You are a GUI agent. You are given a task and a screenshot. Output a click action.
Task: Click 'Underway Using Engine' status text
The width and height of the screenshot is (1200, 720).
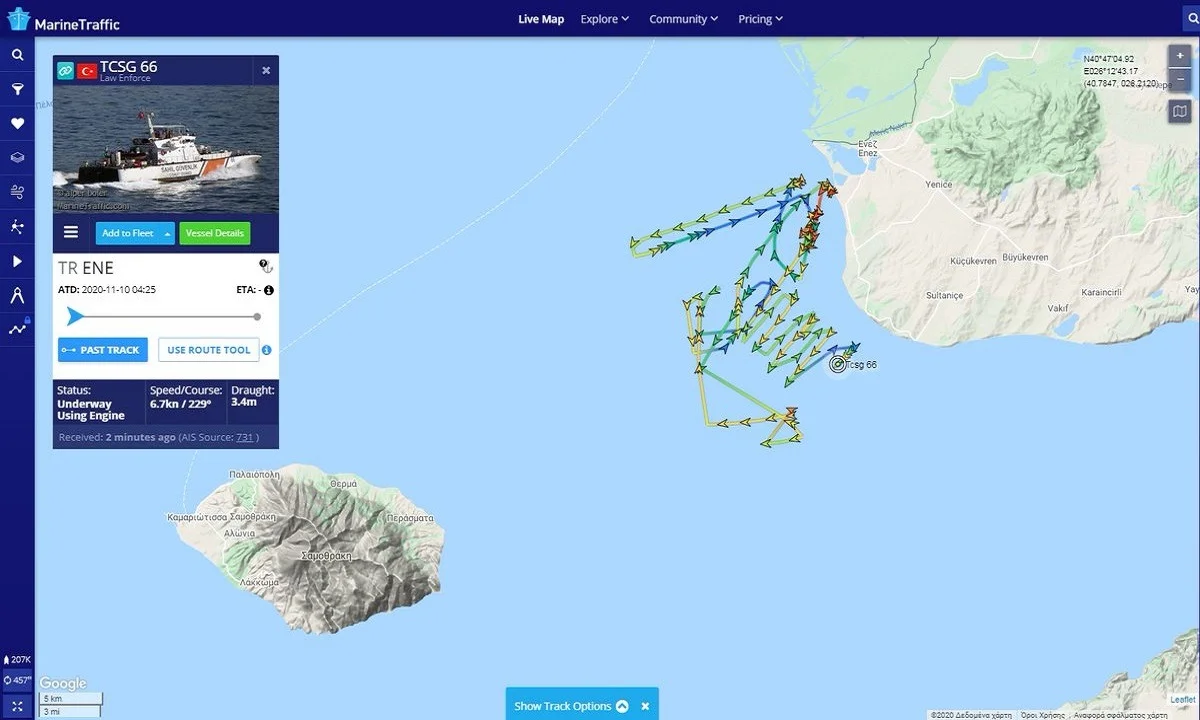click(x=91, y=410)
